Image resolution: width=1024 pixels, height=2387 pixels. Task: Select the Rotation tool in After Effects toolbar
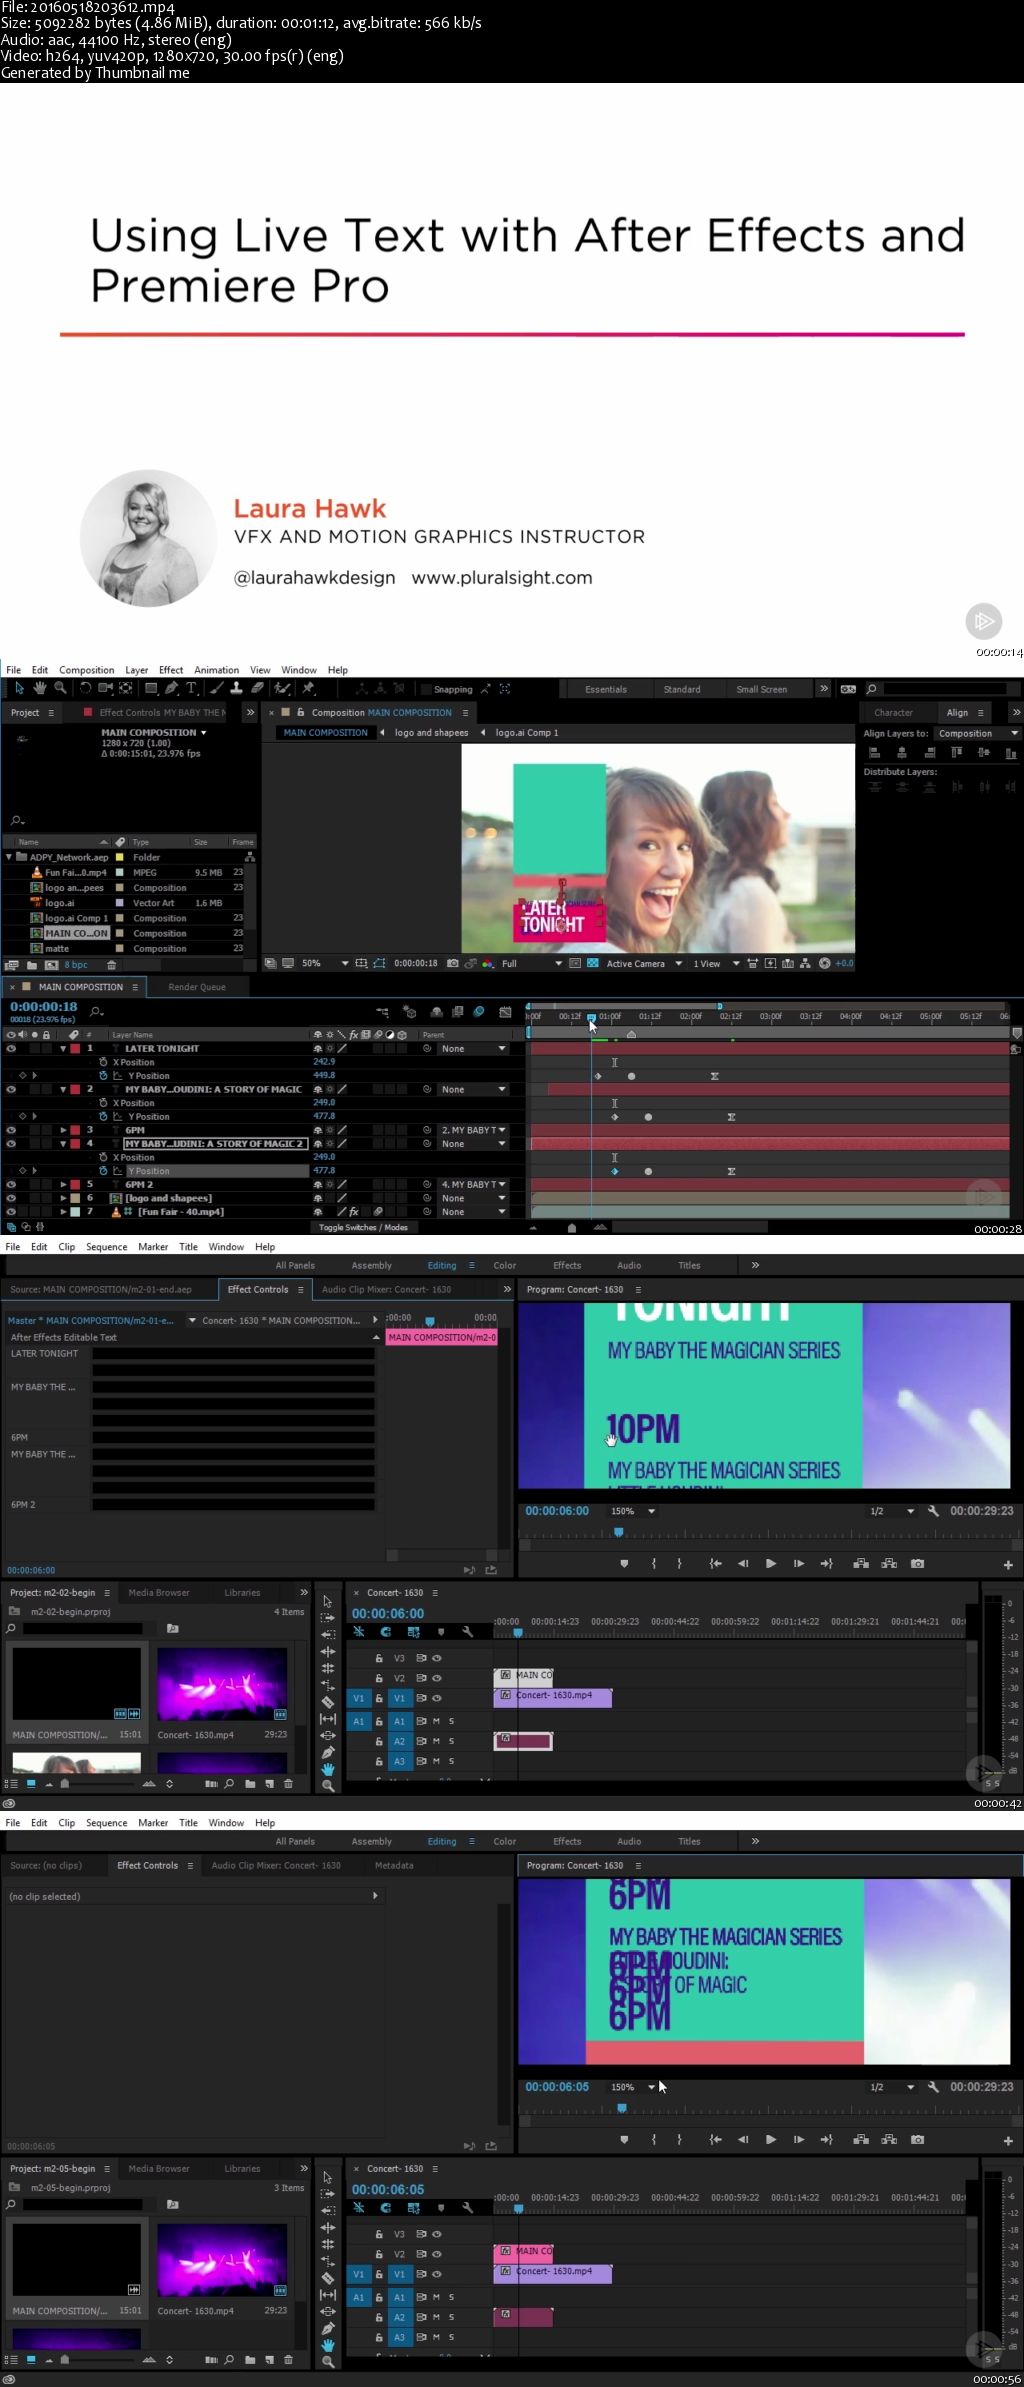coord(86,688)
